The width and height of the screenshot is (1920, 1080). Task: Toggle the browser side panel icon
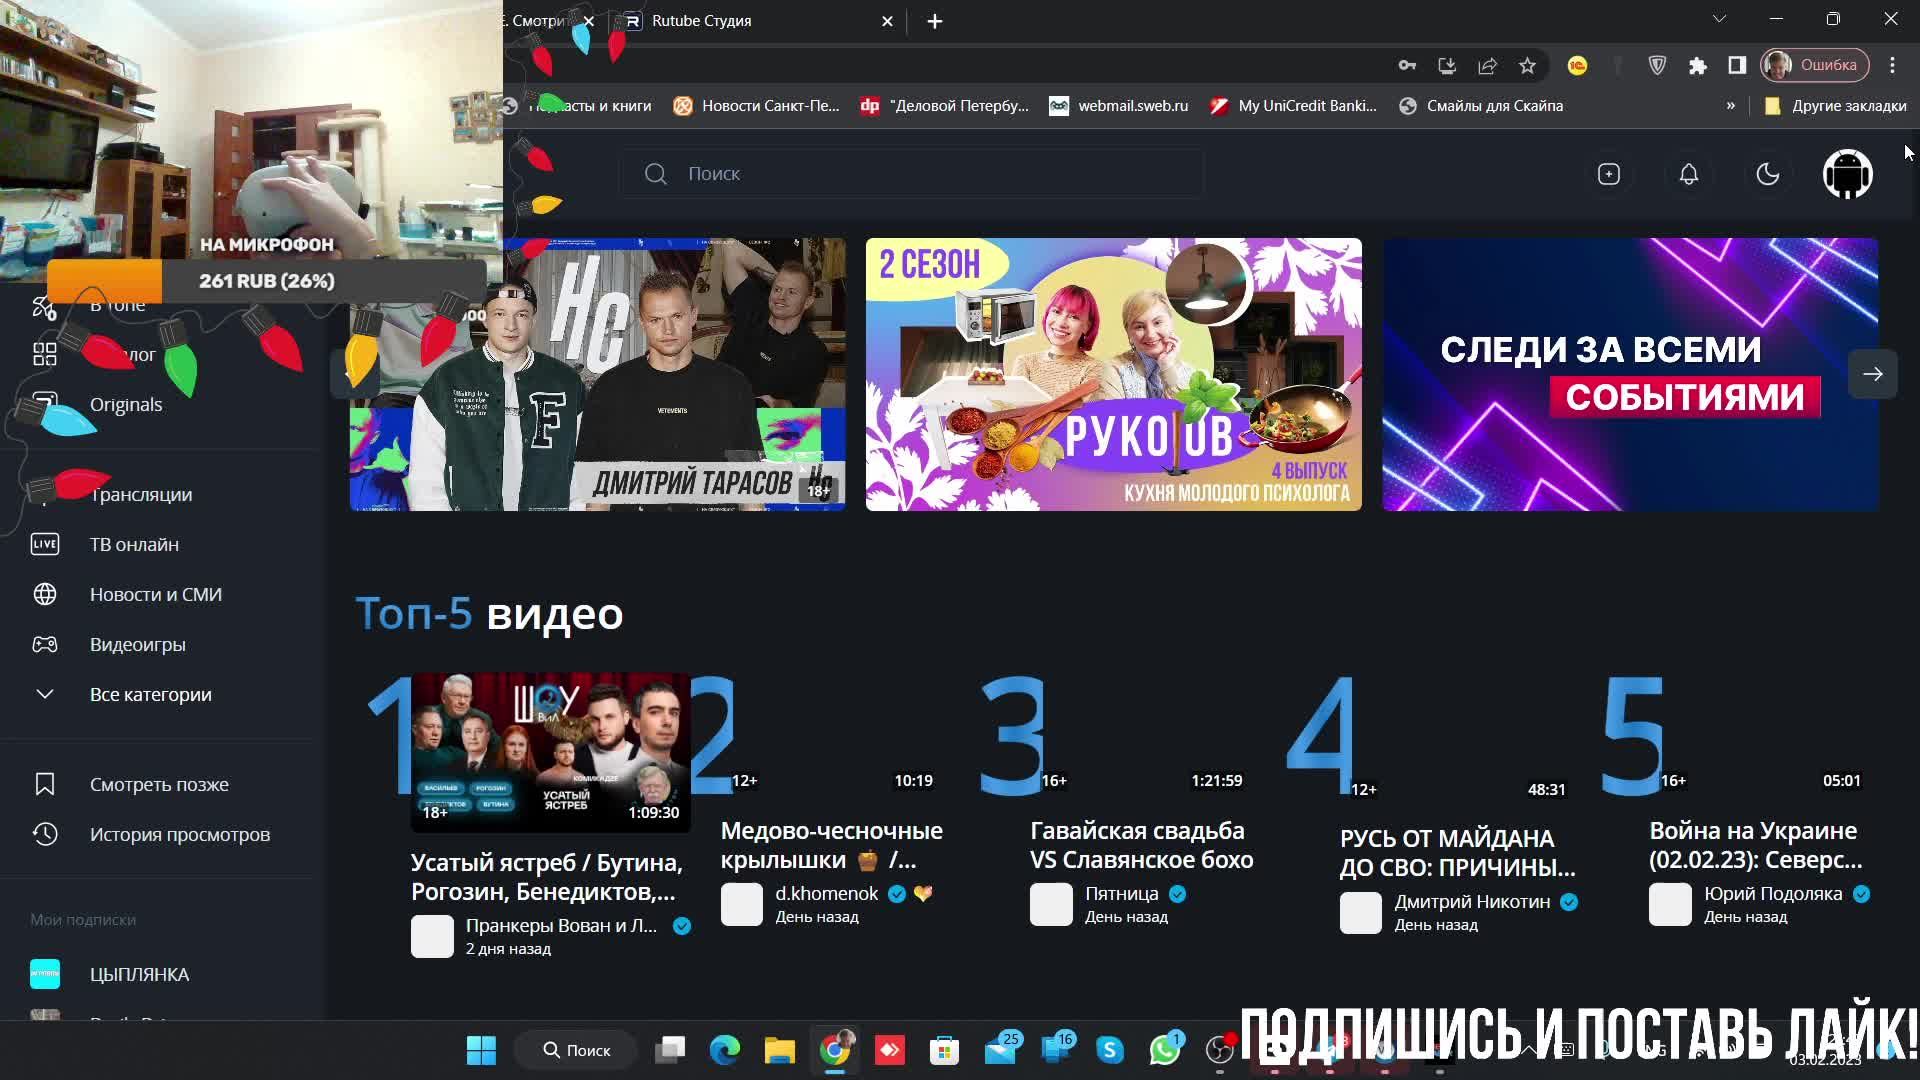pyautogui.click(x=1737, y=66)
